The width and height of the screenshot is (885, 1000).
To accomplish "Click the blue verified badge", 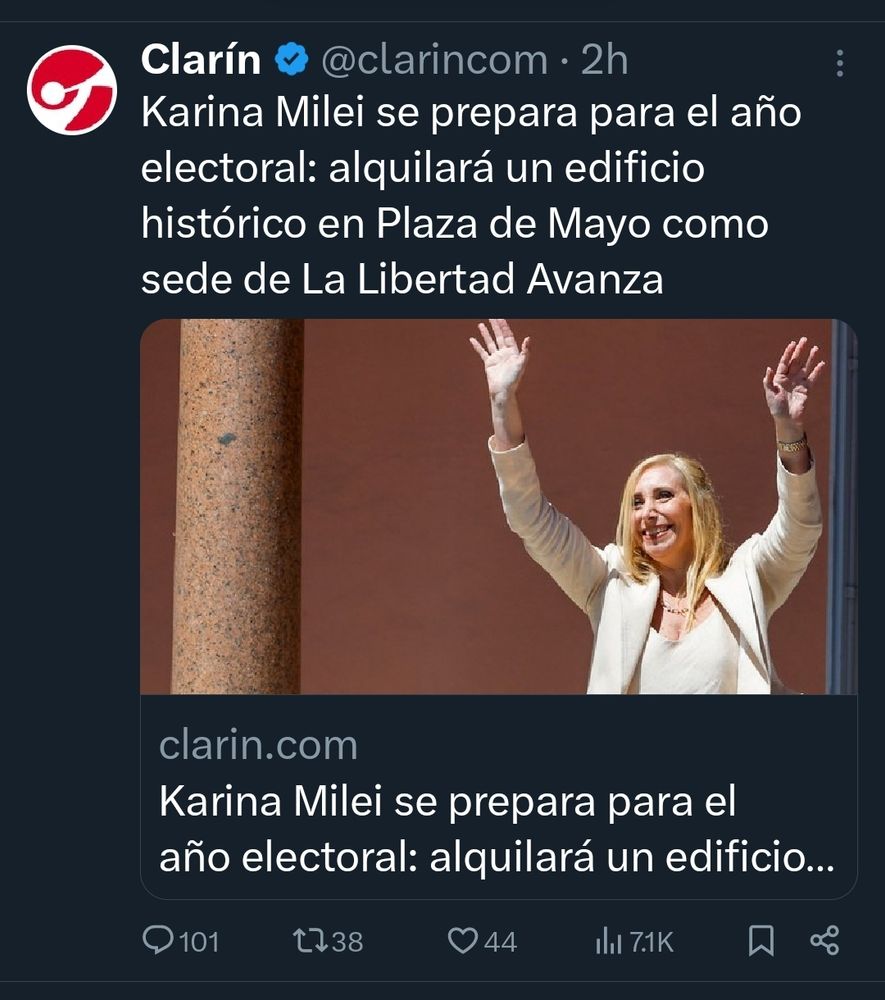I will (292, 59).
